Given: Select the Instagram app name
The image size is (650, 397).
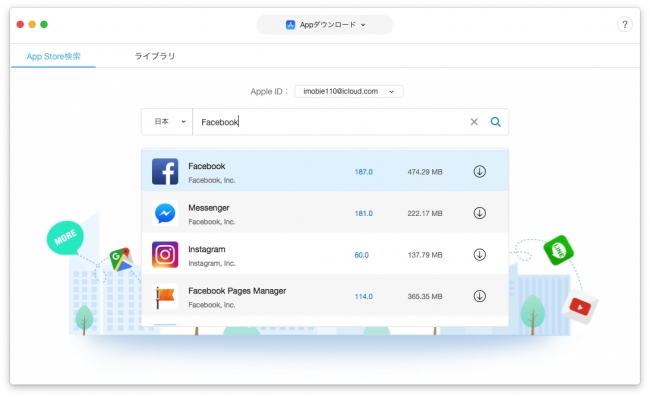Looking at the screenshot, I should coord(207,249).
